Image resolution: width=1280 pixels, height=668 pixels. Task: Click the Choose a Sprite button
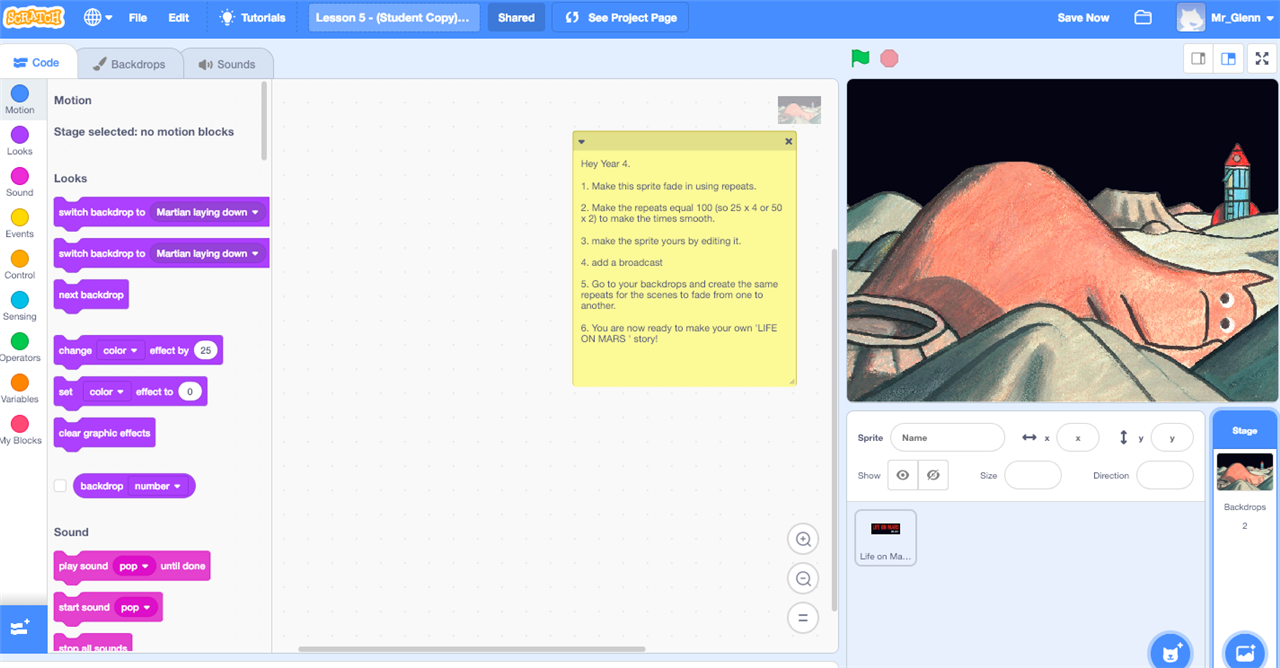coord(1171,652)
